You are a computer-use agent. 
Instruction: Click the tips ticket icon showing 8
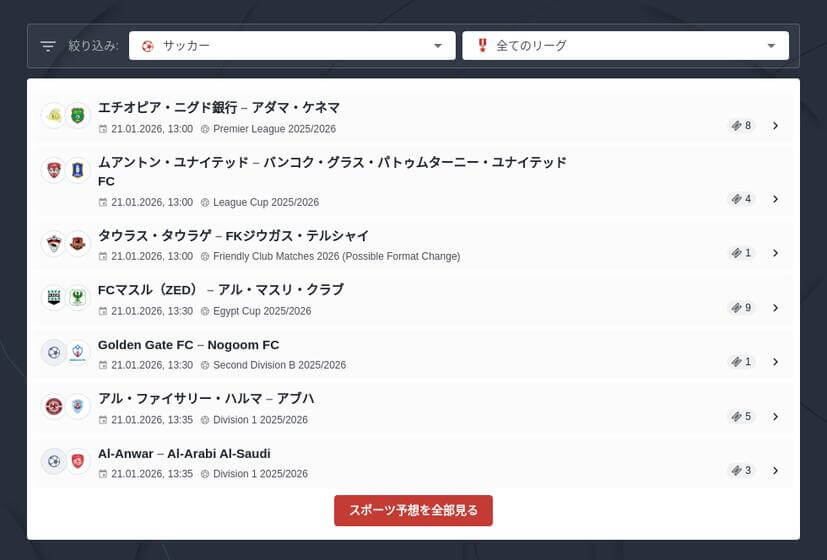click(x=736, y=125)
